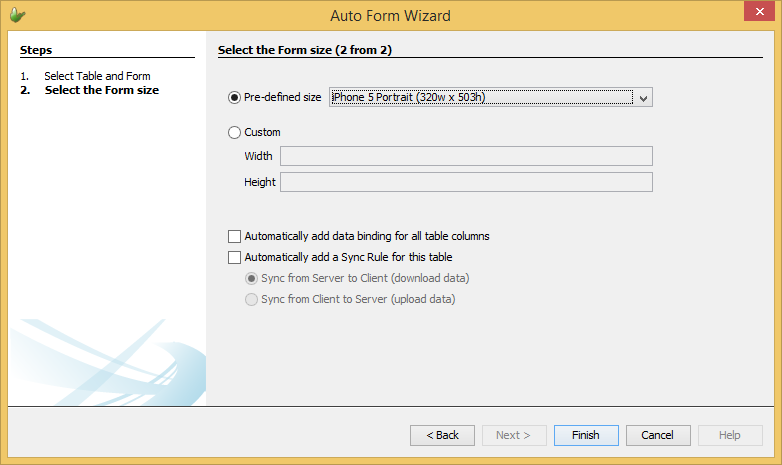Viewport: 782px width, 465px height.
Task: Click the Height input field
Action: [466, 182]
